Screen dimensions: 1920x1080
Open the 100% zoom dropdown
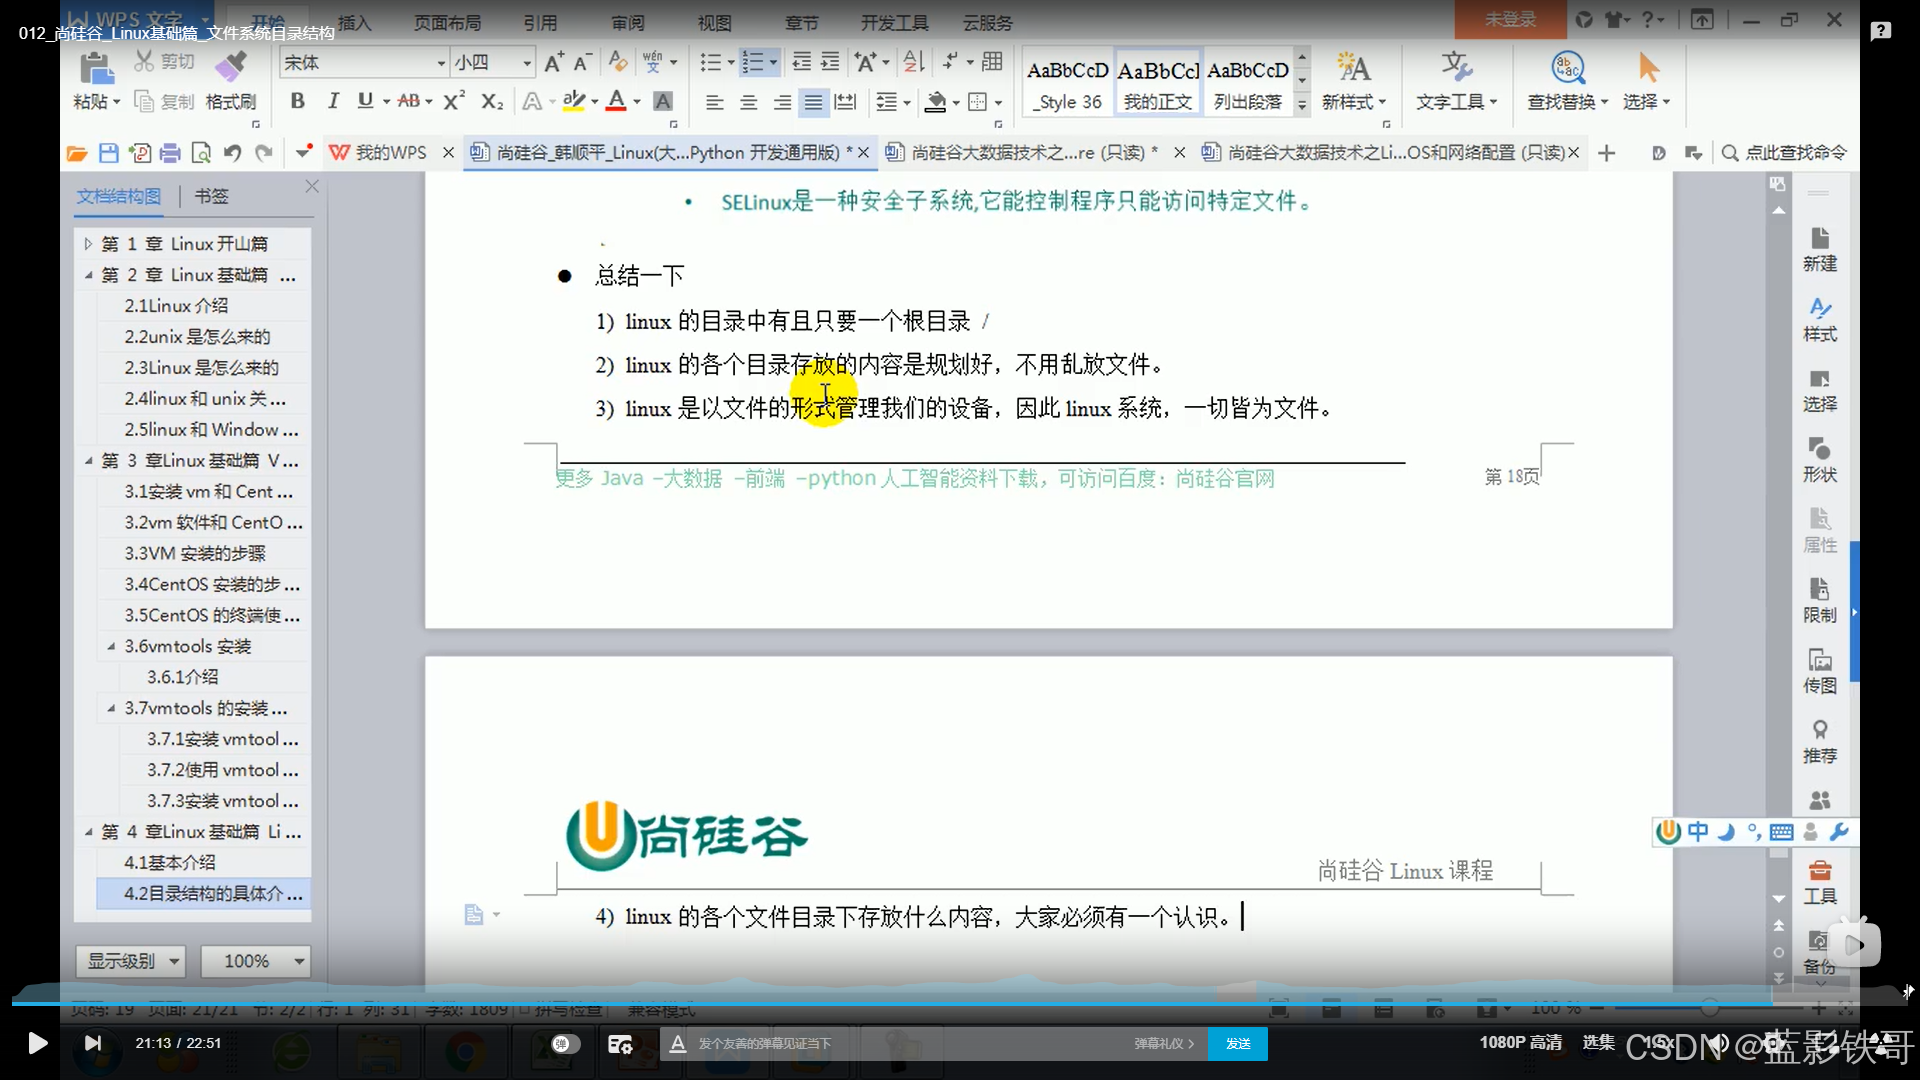298,961
